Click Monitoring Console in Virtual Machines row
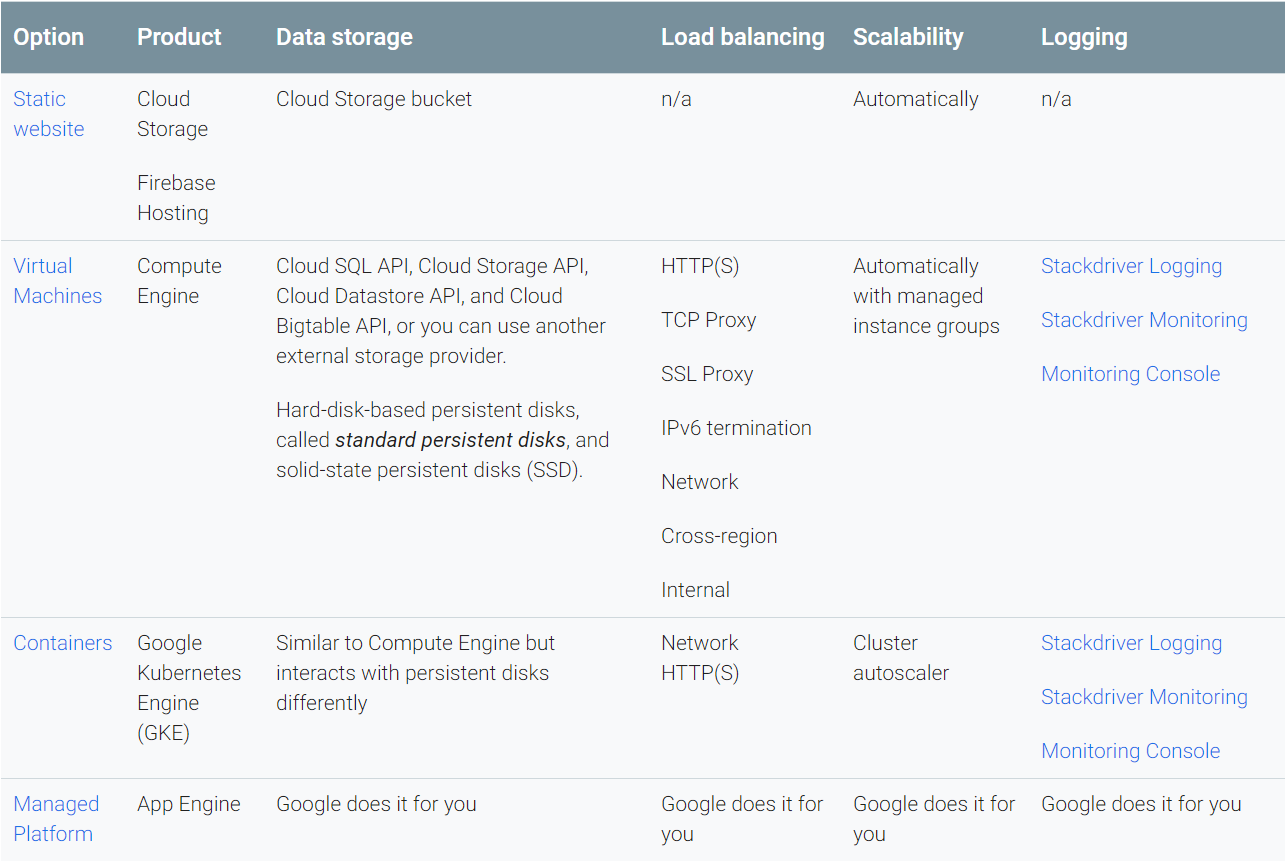Screen dimensions: 1285x865 (x=1130, y=374)
